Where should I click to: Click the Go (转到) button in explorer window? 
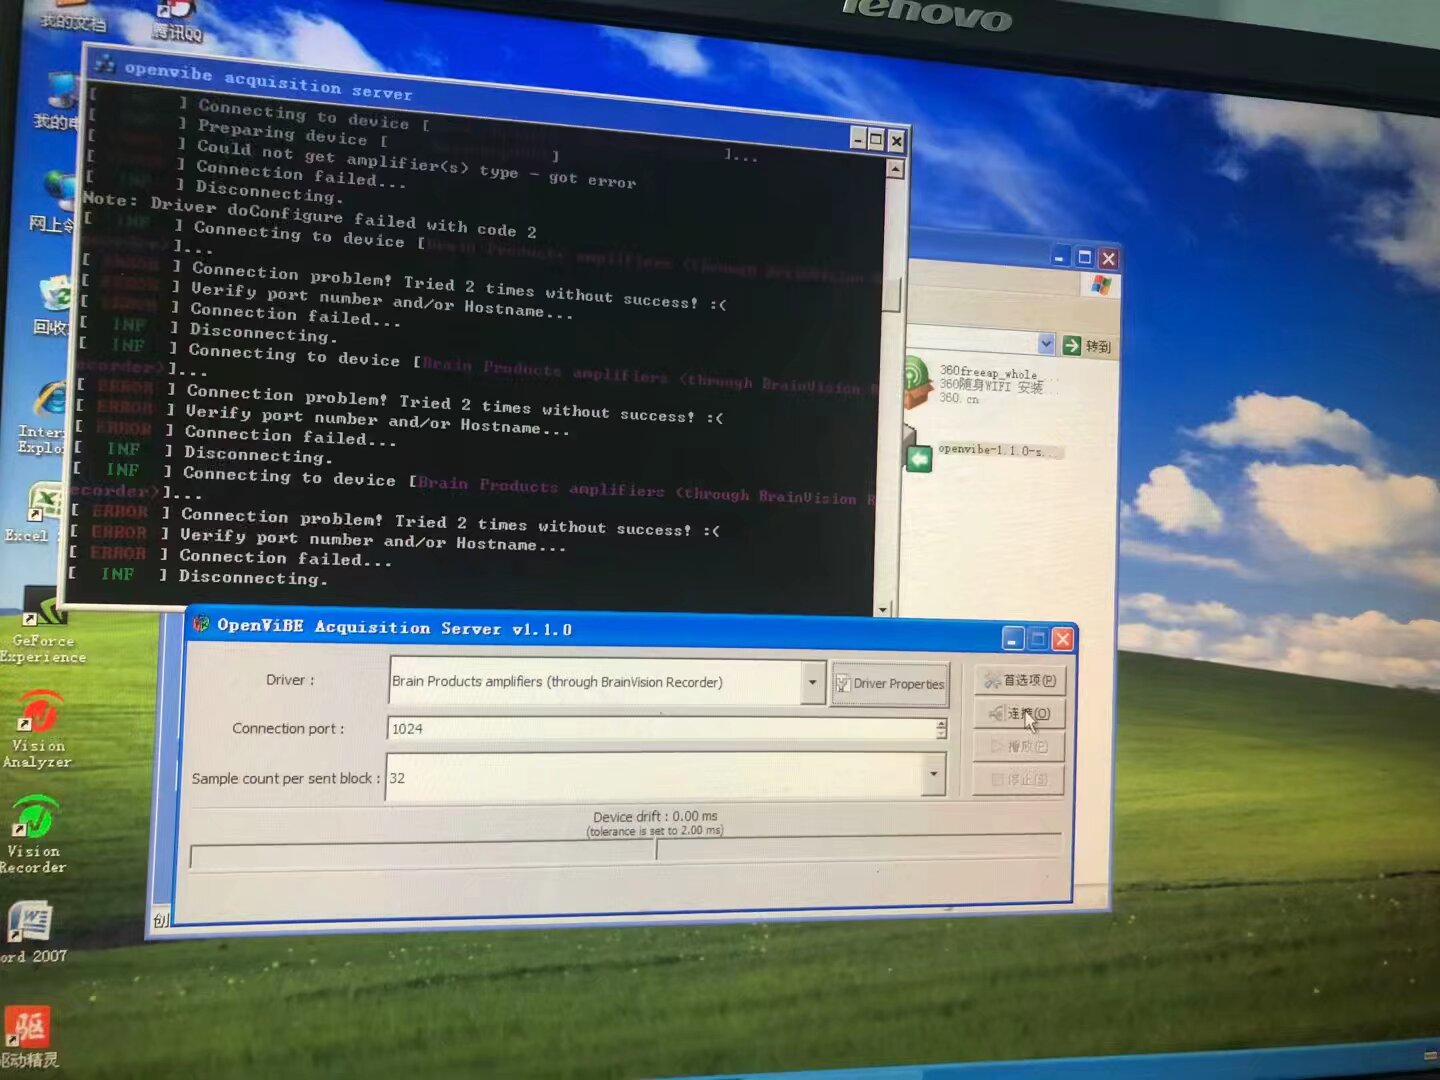click(x=1088, y=346)
